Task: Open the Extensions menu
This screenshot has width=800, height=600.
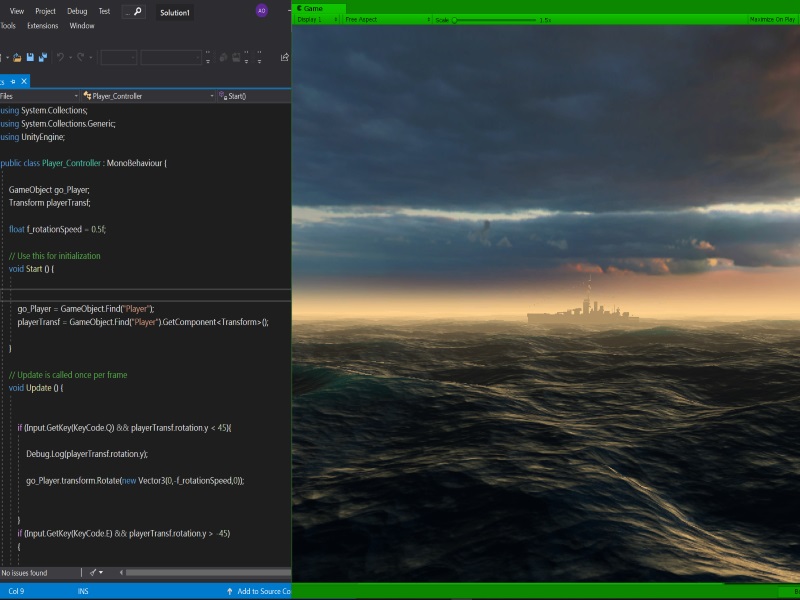Action: 42,26
